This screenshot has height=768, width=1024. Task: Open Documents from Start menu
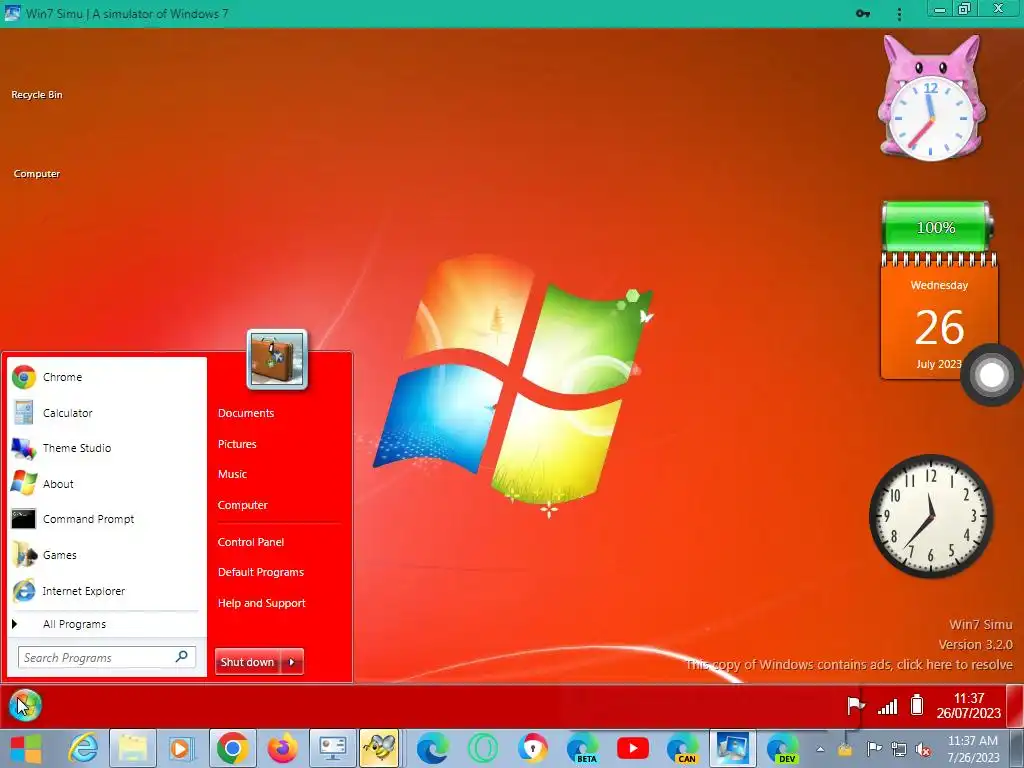(x=246, y=413)
